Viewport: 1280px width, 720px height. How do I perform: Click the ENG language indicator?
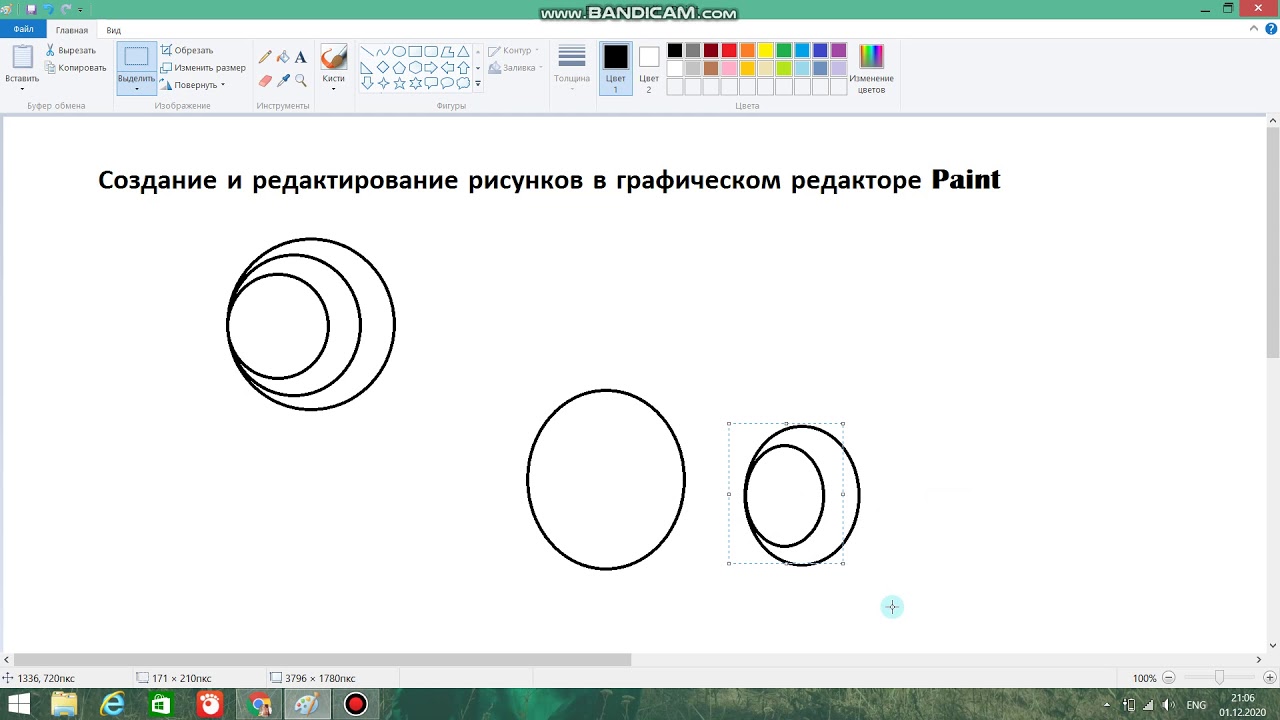pyautogui.click(x=1196, y=705)
